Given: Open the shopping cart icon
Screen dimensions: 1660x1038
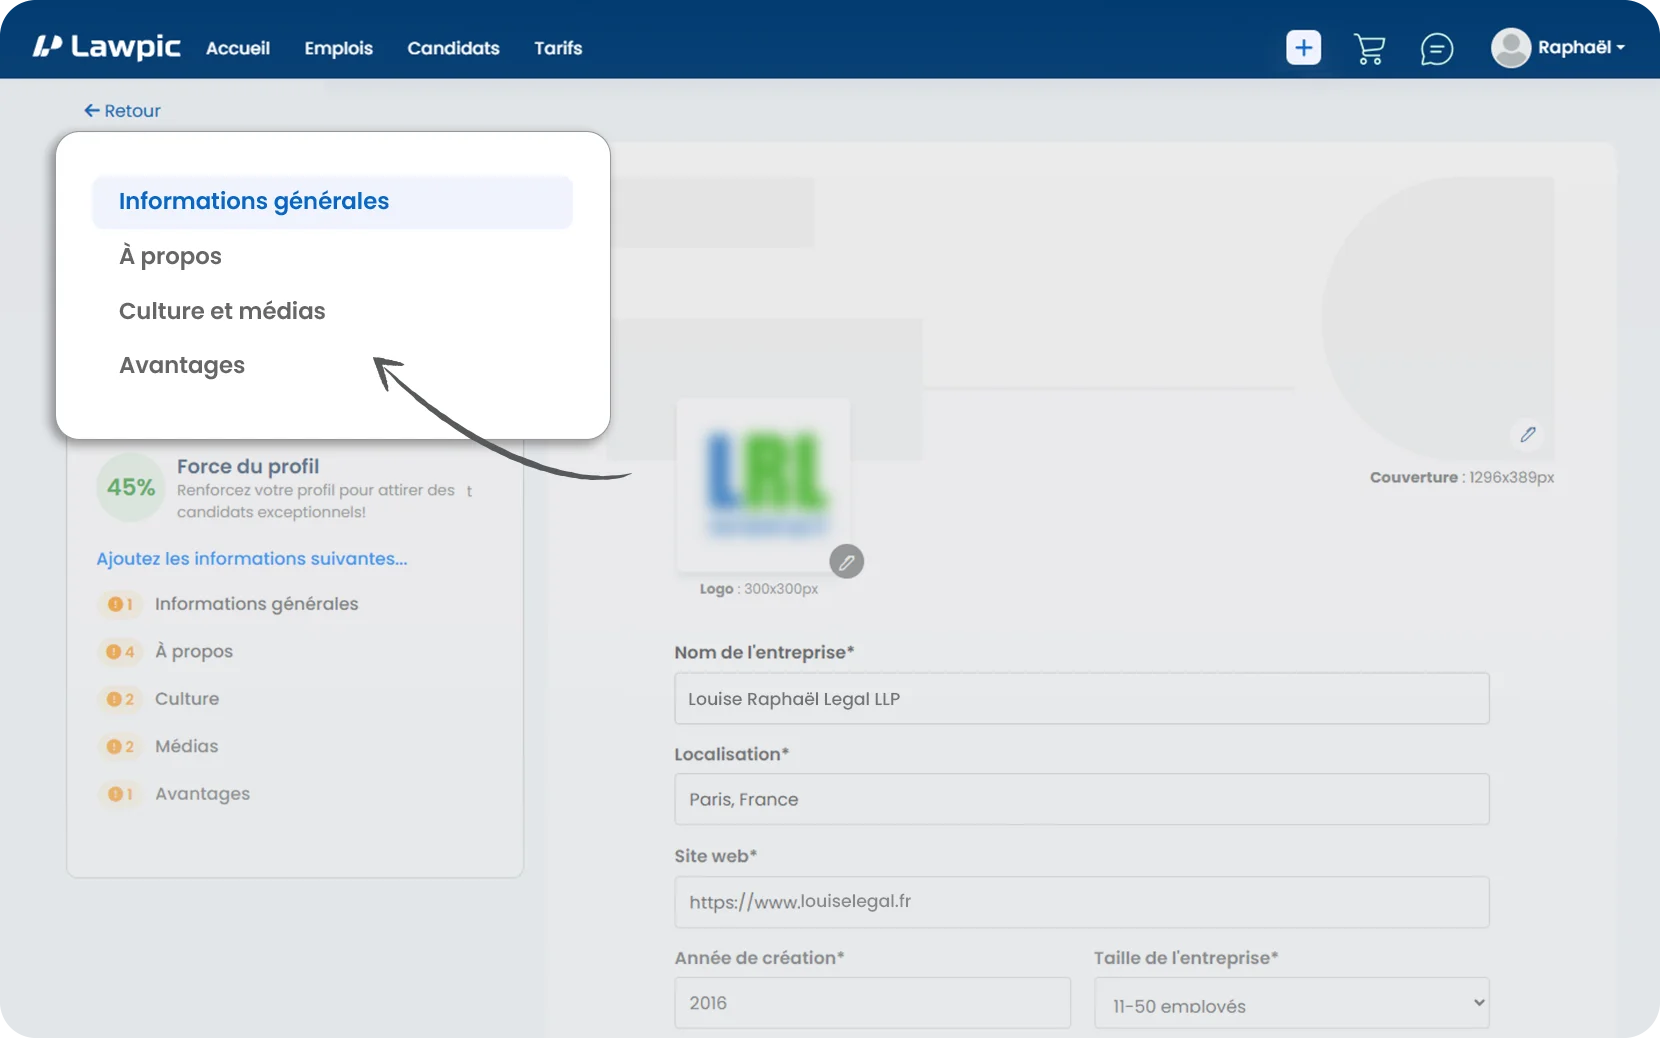Looking at the screenshot, I should pos(1369,49).
